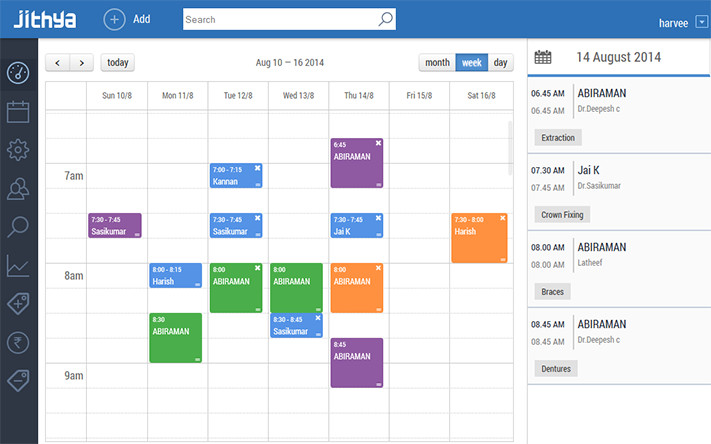Click the plus circle Add icon
The width and height of the screenshot is (711, 444).
click(x=115, y=19)
